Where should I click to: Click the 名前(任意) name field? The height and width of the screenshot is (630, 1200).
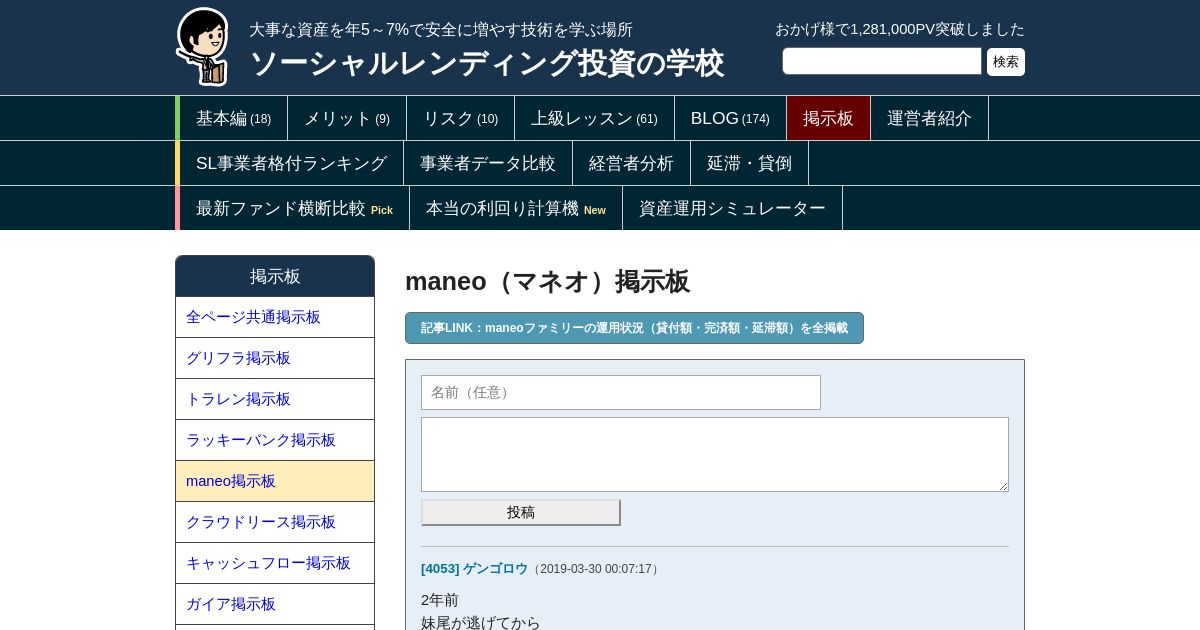tap(621, 392)
